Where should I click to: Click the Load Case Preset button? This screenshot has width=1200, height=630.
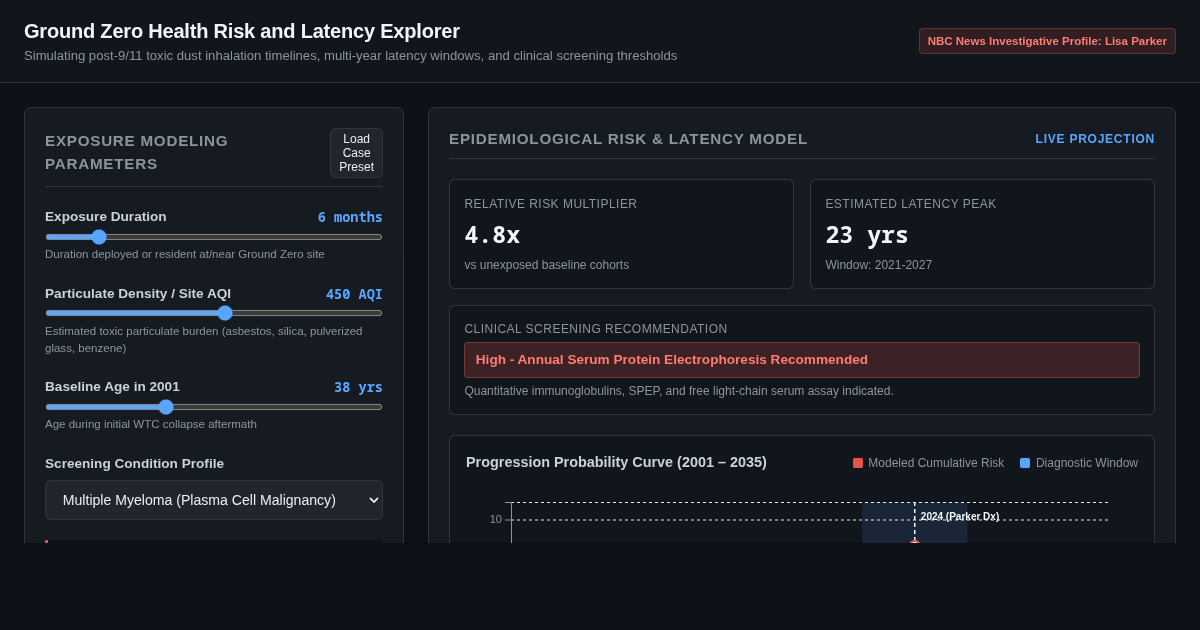[356, 153]
